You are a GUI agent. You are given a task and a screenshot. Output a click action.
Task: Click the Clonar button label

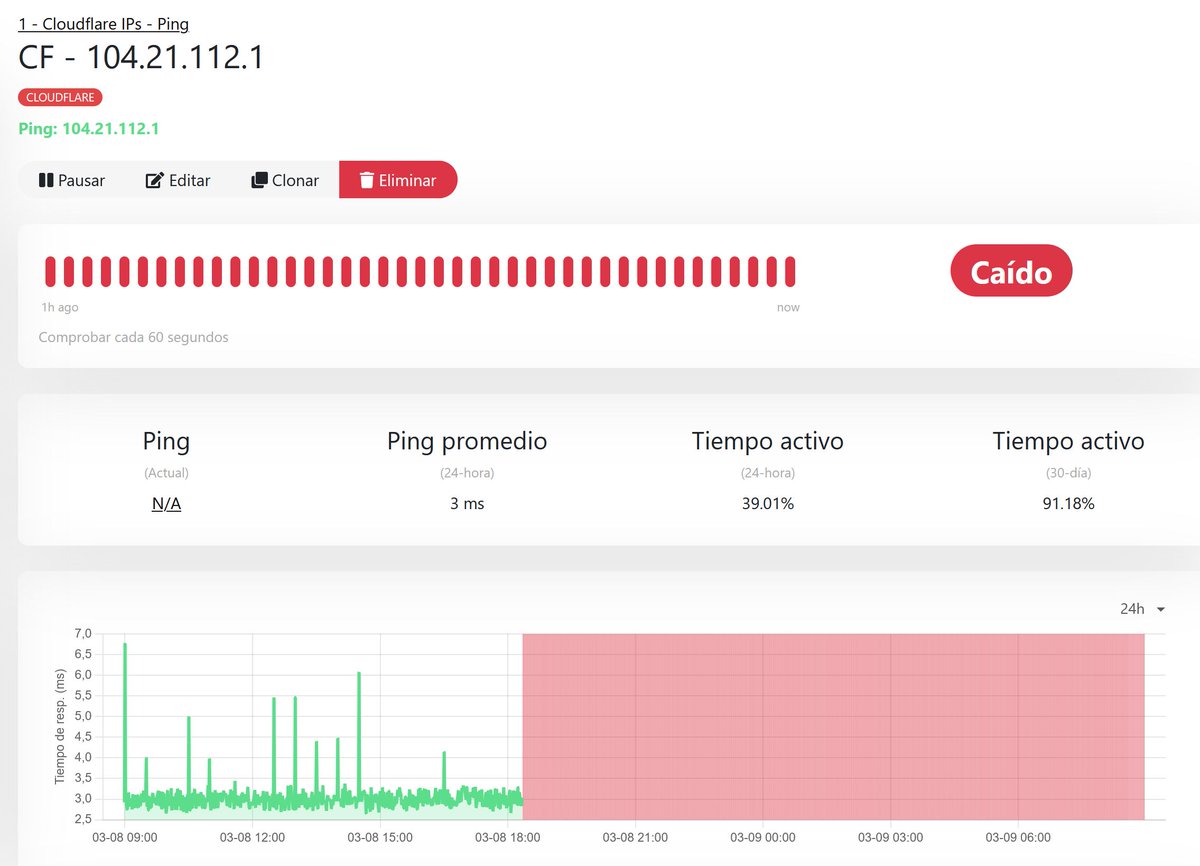[295, 180]
